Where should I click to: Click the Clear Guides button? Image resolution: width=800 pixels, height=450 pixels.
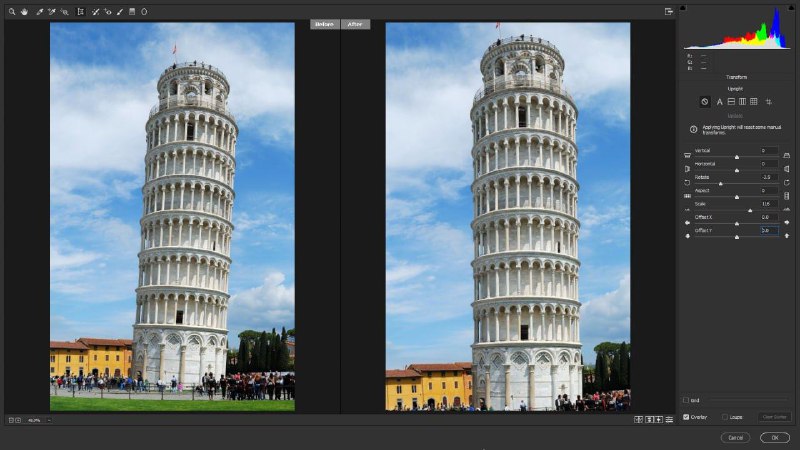point(774,417)
